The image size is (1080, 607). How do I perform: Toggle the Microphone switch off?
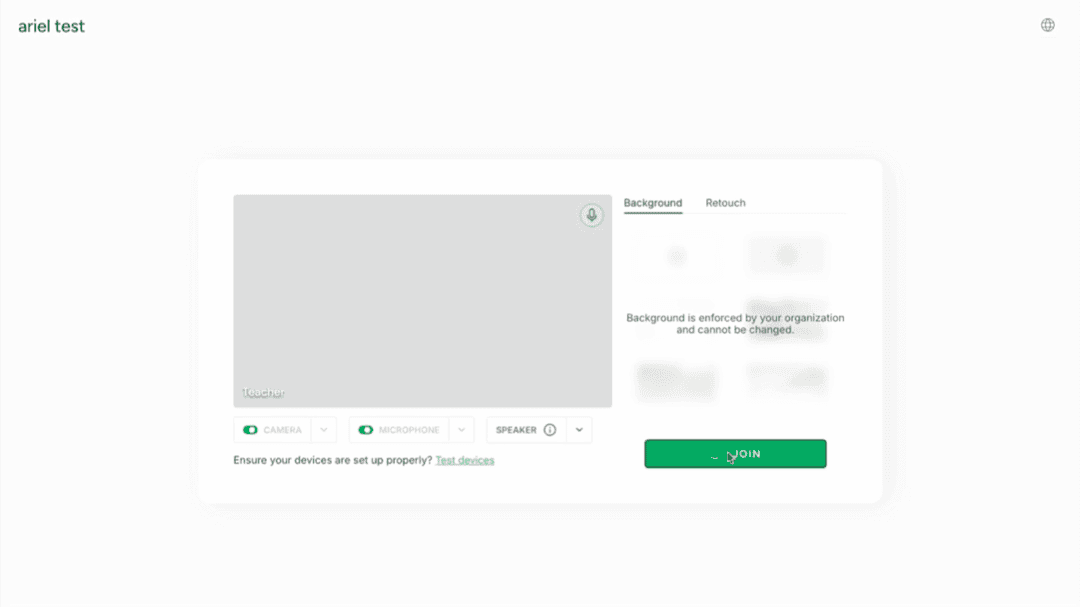coord(366,430)
